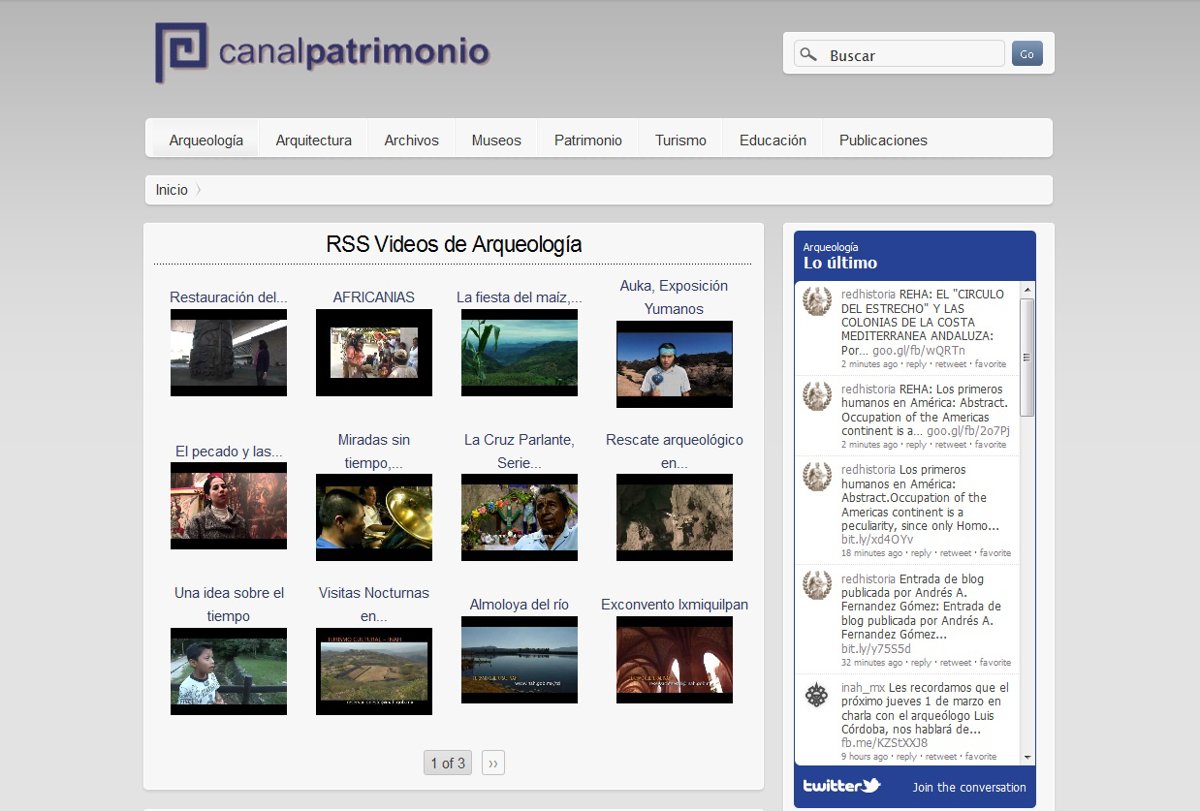This screenshot has height=811, width=1200.
Task: Open the Arquitectura menu tab
Action: 313,140
